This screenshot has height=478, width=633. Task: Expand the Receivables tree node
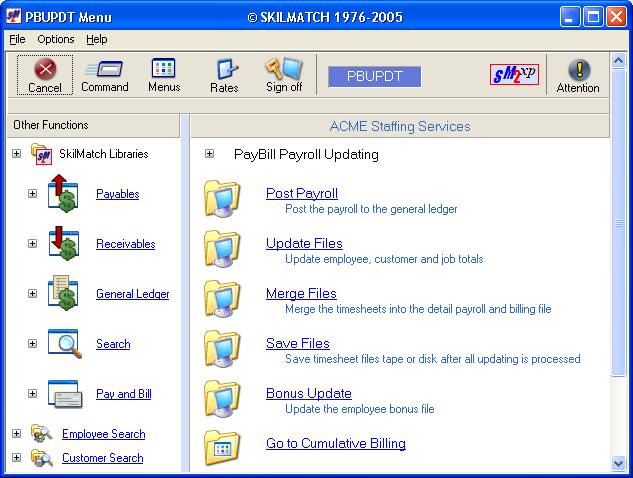[x=33, y=243]
